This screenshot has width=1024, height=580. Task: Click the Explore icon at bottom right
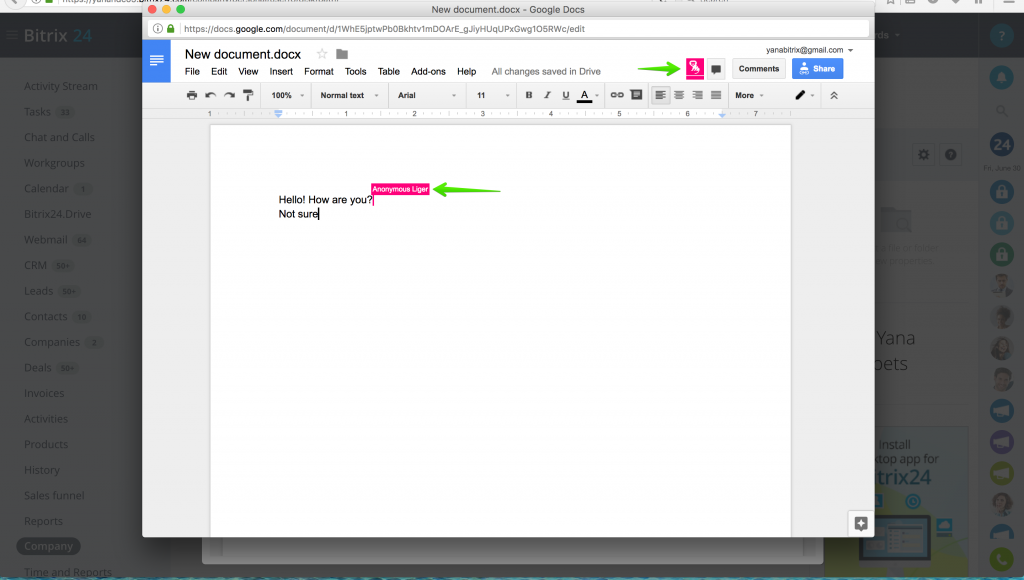pos(861,523)
